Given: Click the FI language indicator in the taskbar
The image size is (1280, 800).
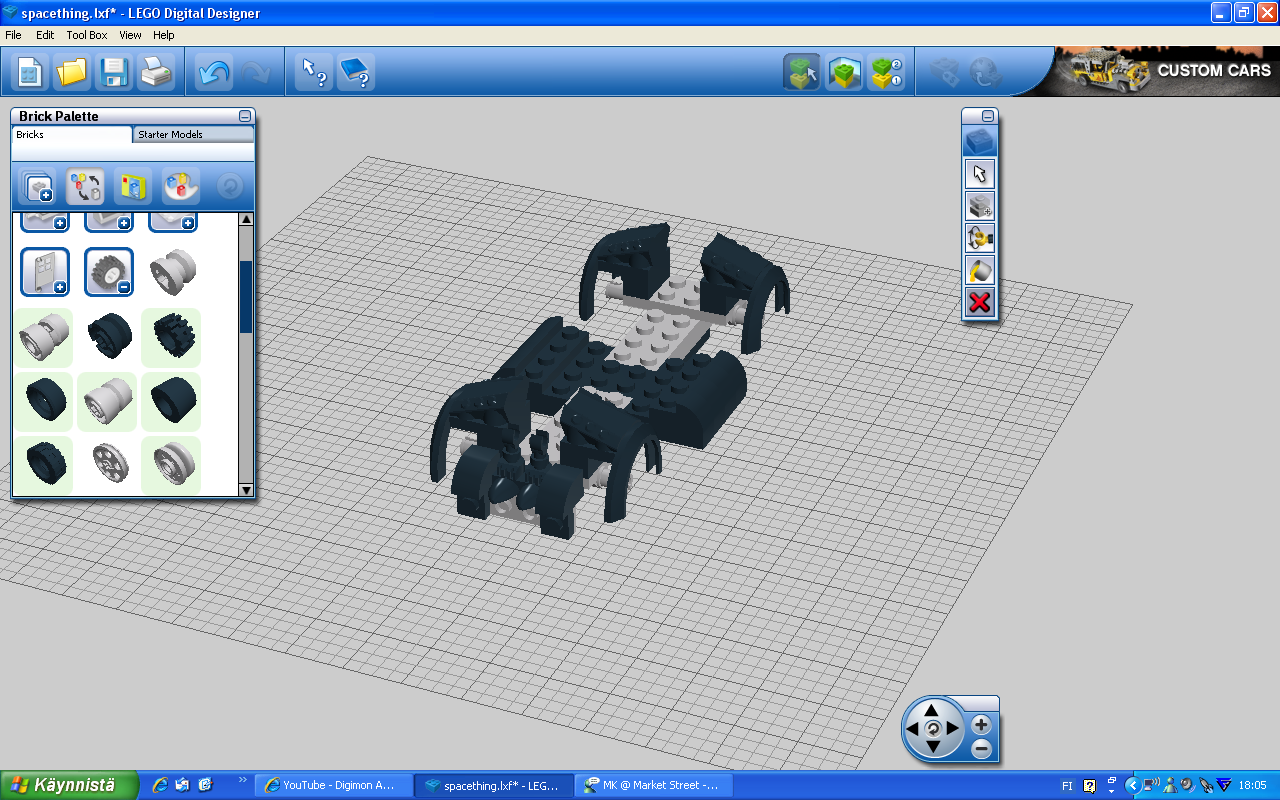Looking at the screenshot, I should [x=1067, y=785].
